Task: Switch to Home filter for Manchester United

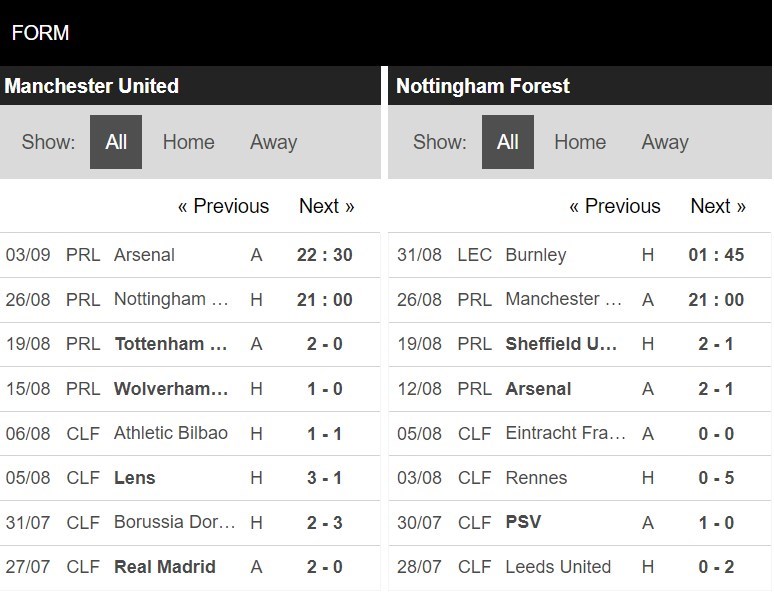Action: point(189,142)
